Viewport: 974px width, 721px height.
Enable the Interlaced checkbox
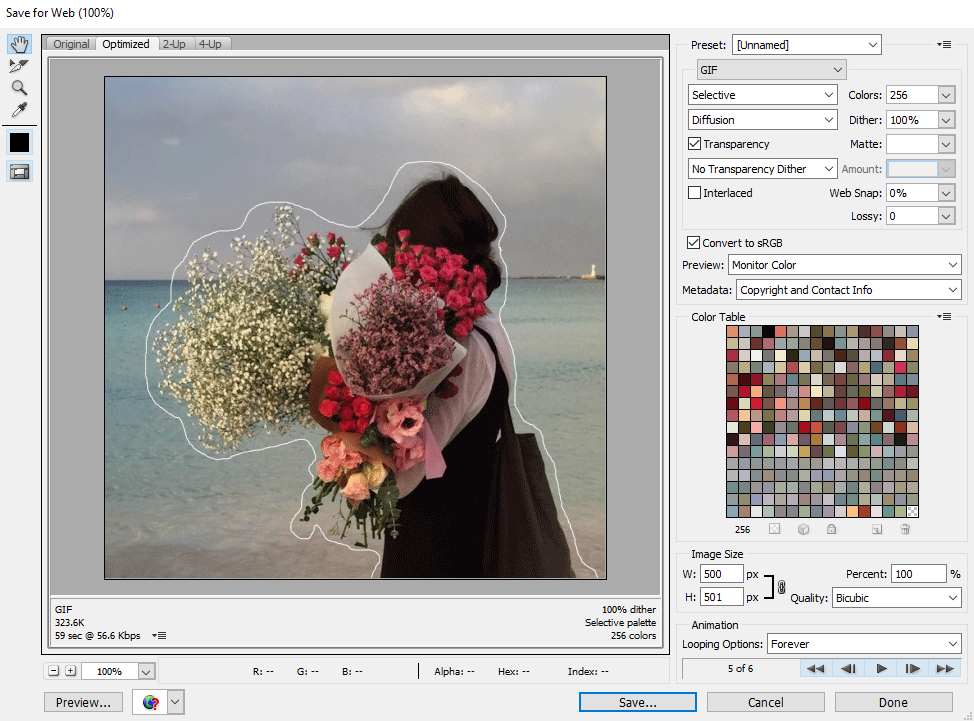(x=695, y=193)
